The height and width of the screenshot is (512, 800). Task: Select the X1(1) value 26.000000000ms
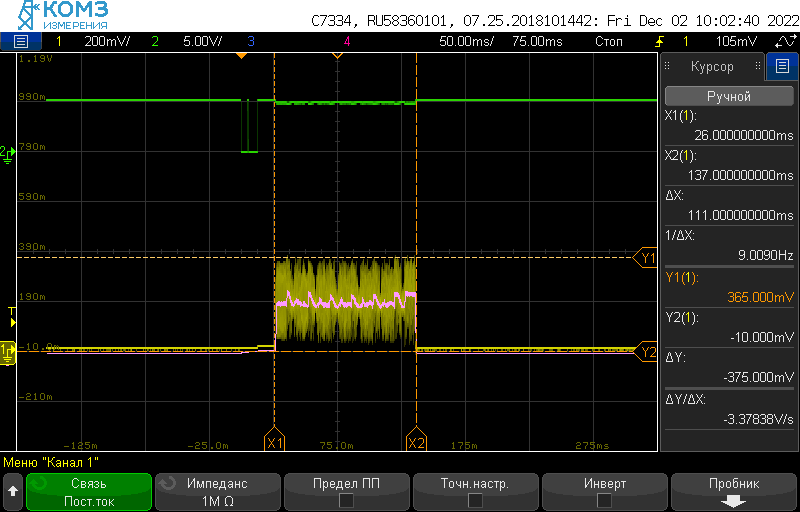(743, 136)
